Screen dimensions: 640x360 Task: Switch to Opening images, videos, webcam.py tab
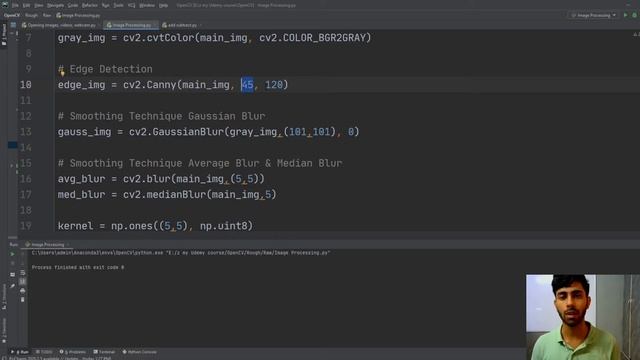59,25
